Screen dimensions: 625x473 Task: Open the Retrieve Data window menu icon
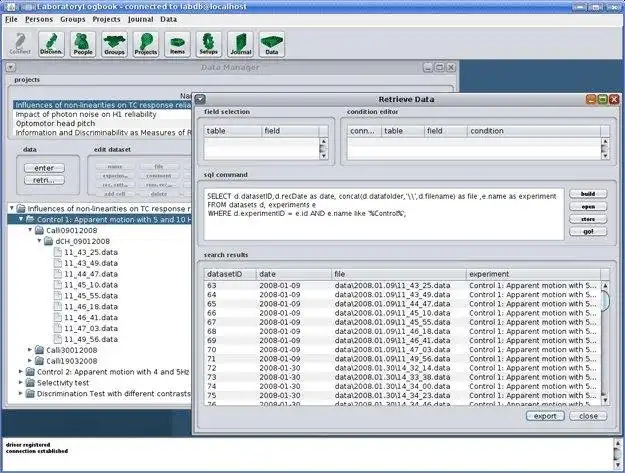pyautogui.click(x=200, y=99)
